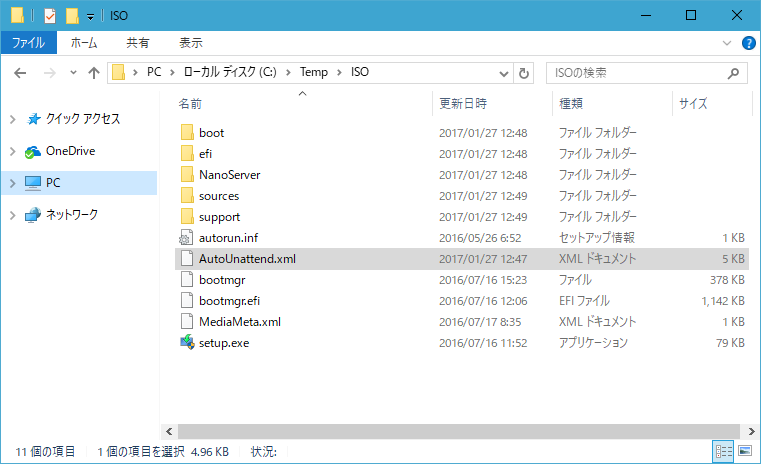Expand the PC tree node
The width and height of the screenshot is (761, 464).
[x=13, y=183]
